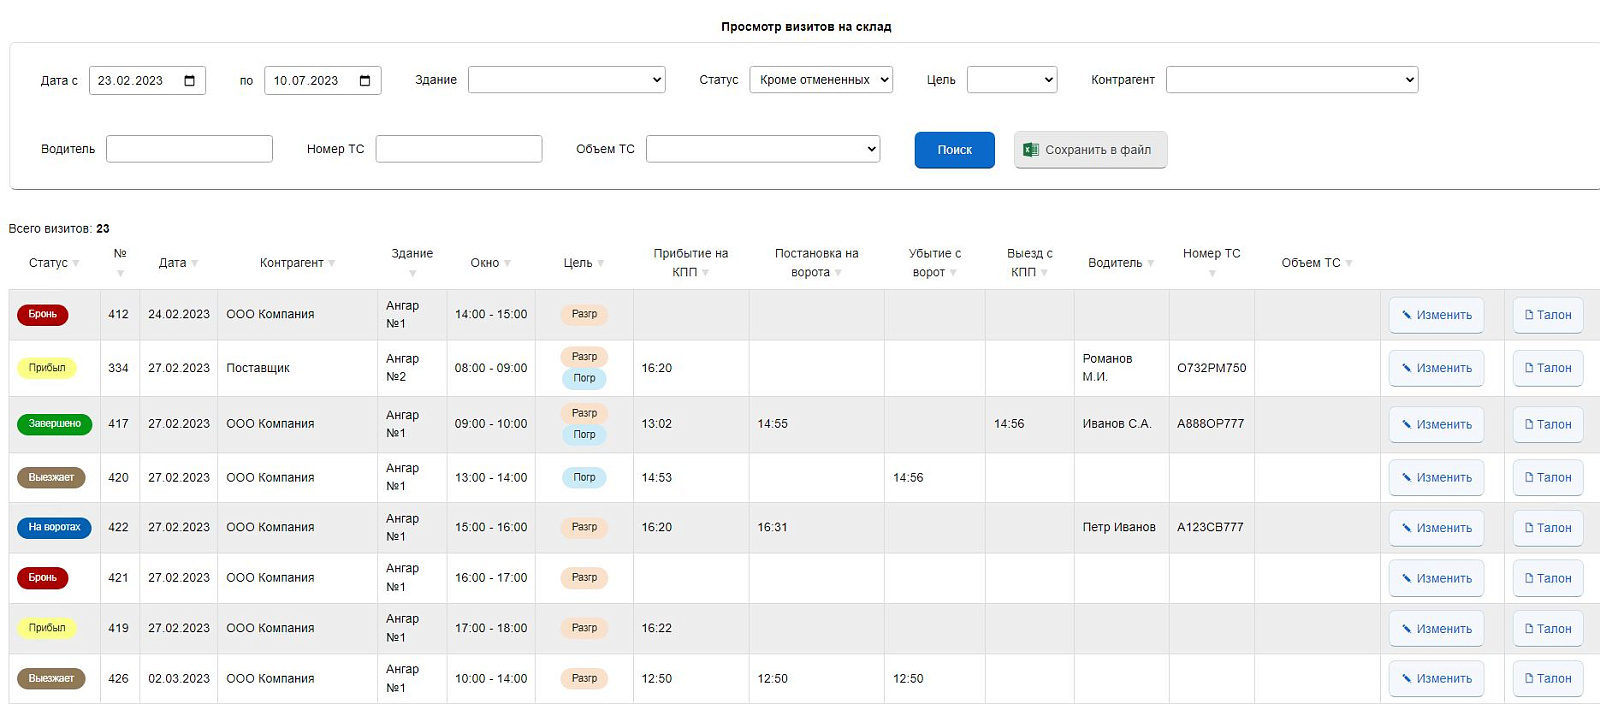The image size is (1600, 704).
Task: Click 'Изменить' for visit 334
Action: click(x=1436, y=368)
